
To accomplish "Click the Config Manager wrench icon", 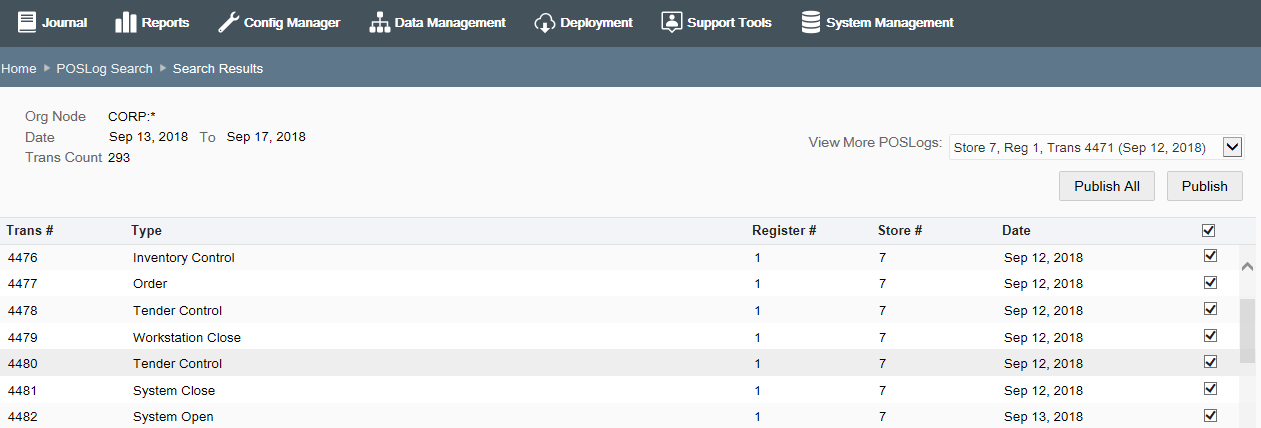I will coord(228,22).
